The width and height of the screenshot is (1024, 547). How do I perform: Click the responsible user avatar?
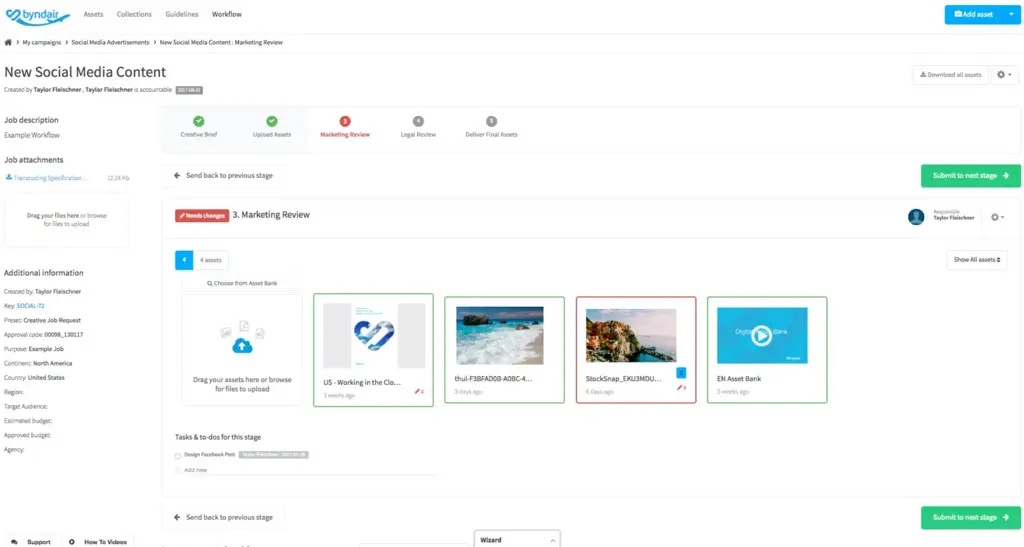pos(916,217)
